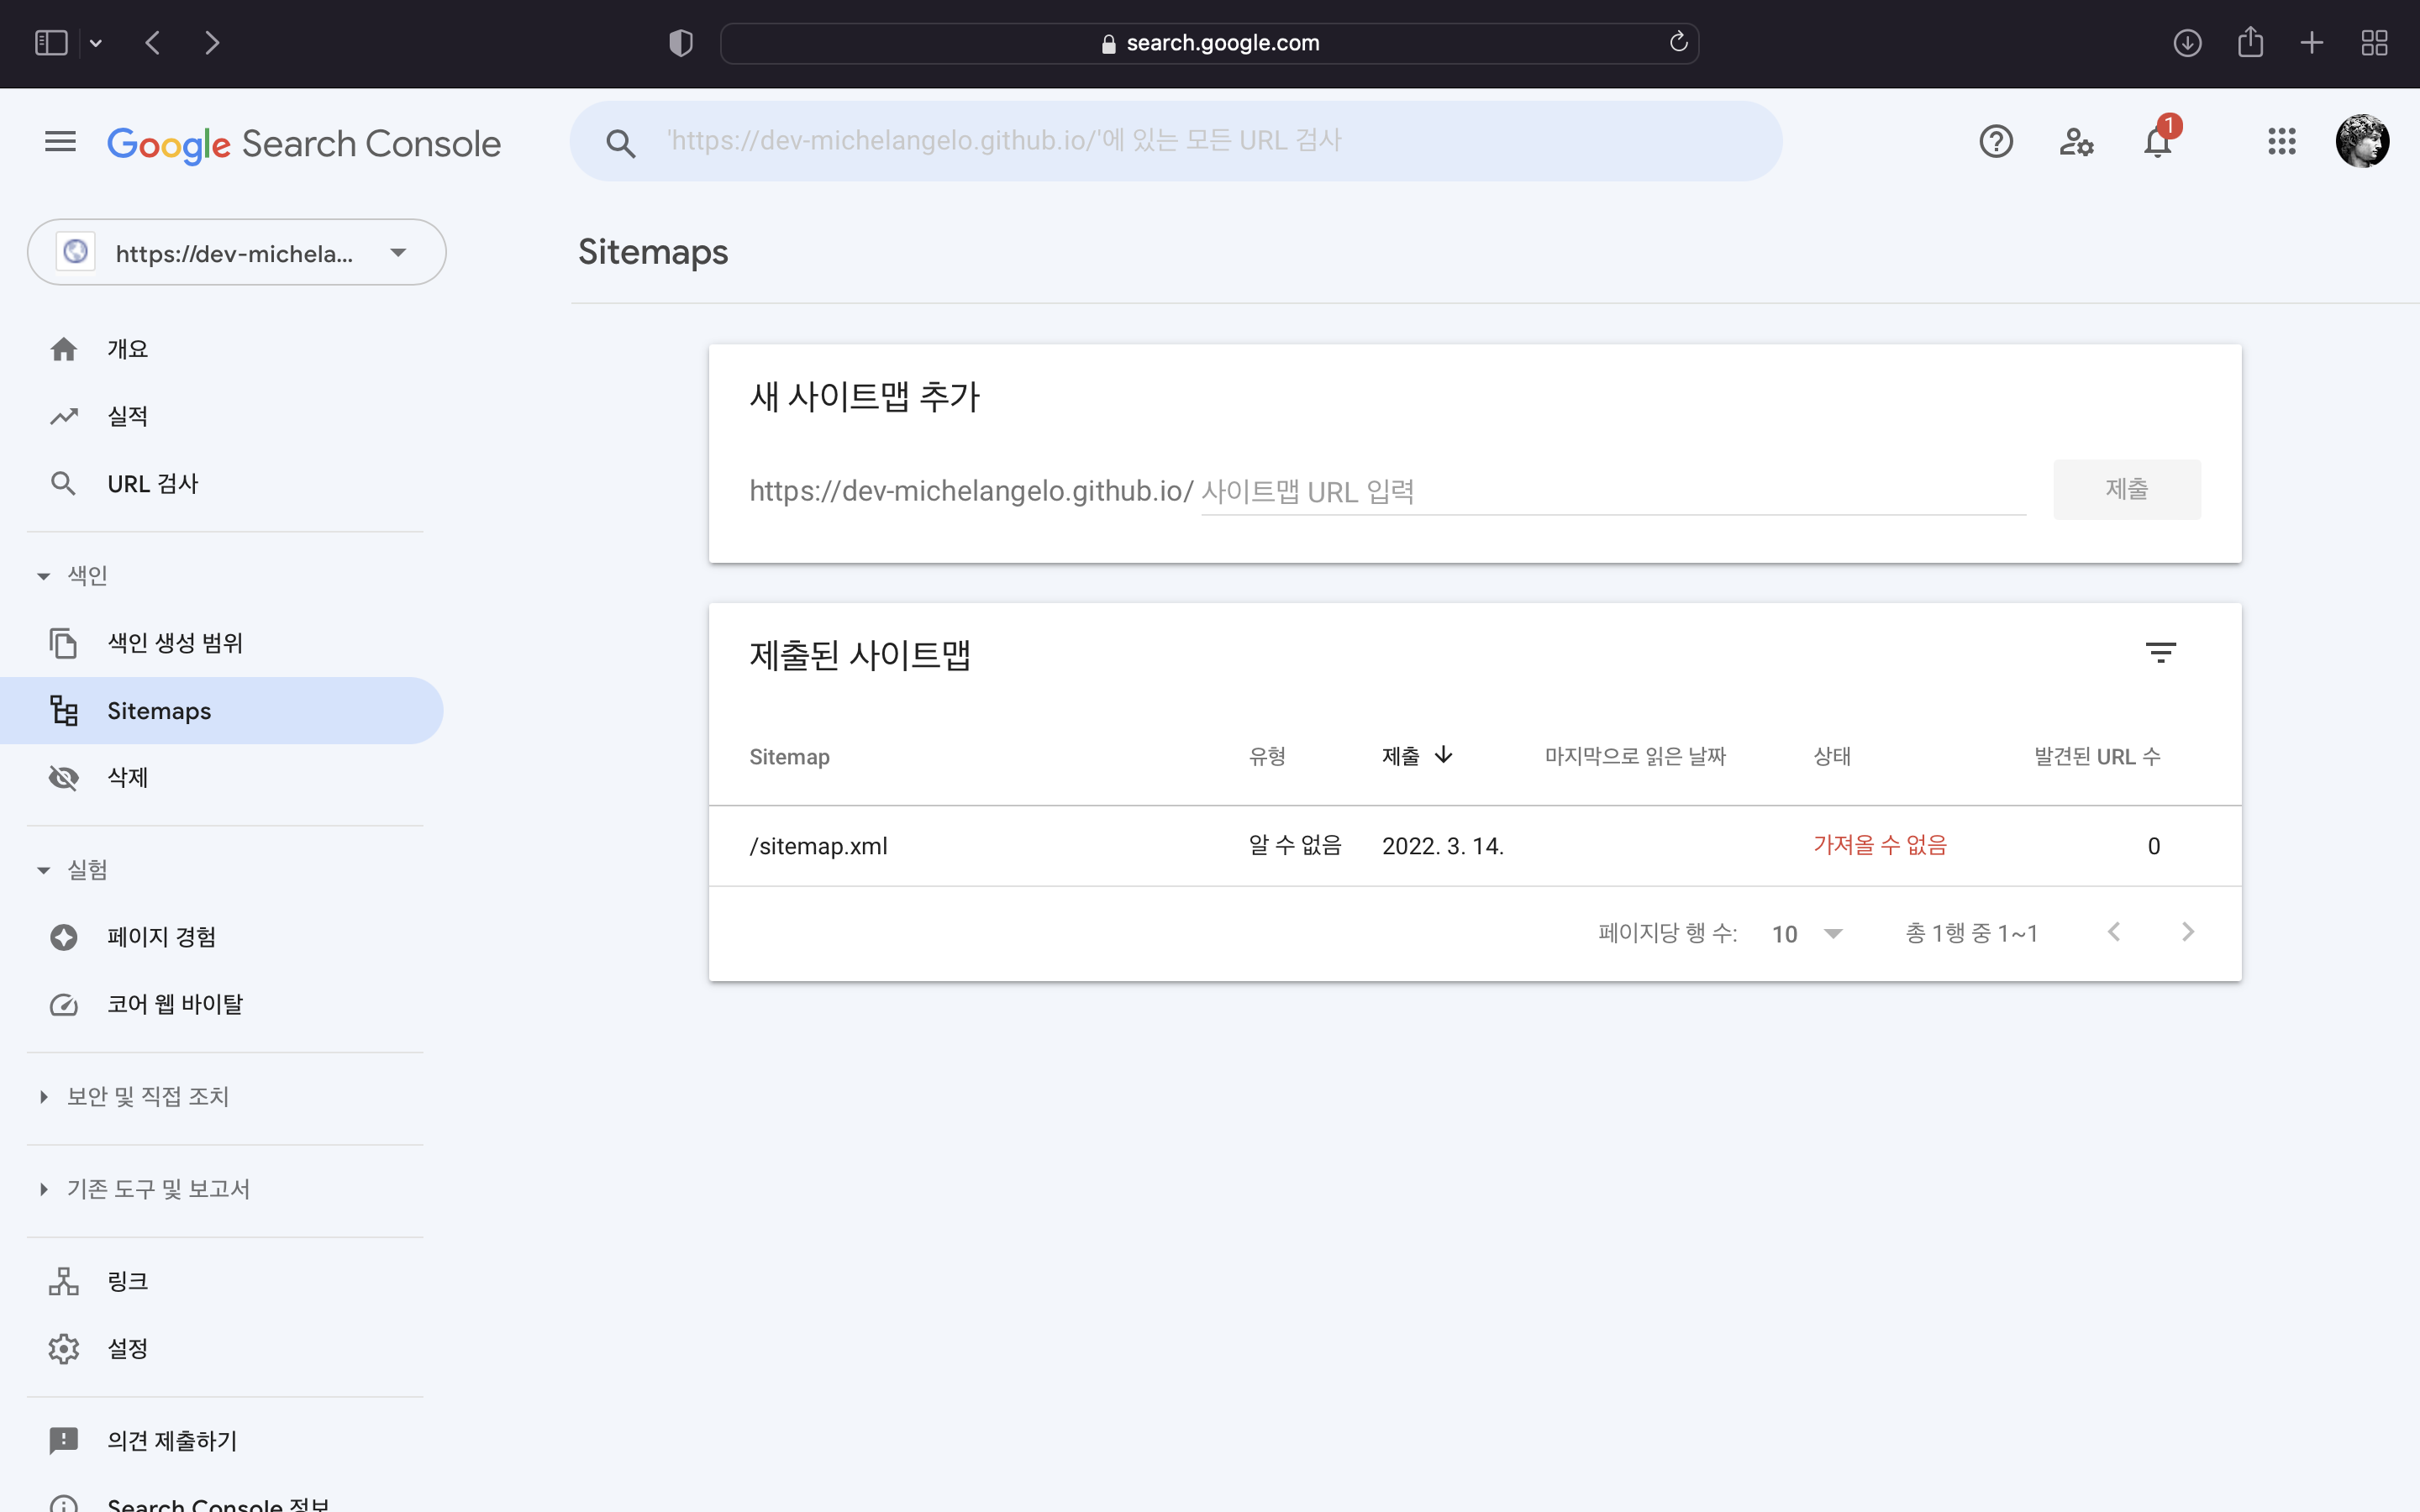Open the 개요 overview page
The width and height of the screenshot is (2420, 1512).
(127, 348)
